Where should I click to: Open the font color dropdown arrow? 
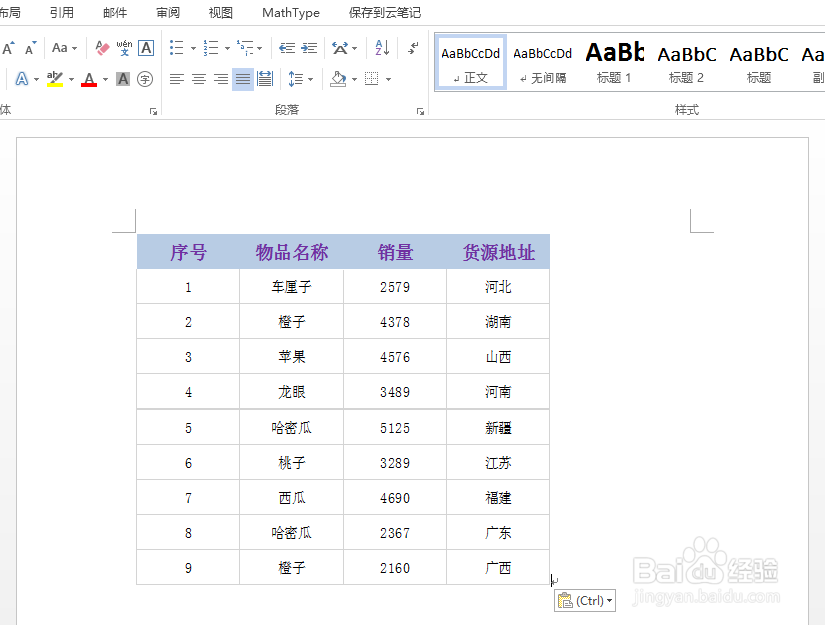click(105, 79)
